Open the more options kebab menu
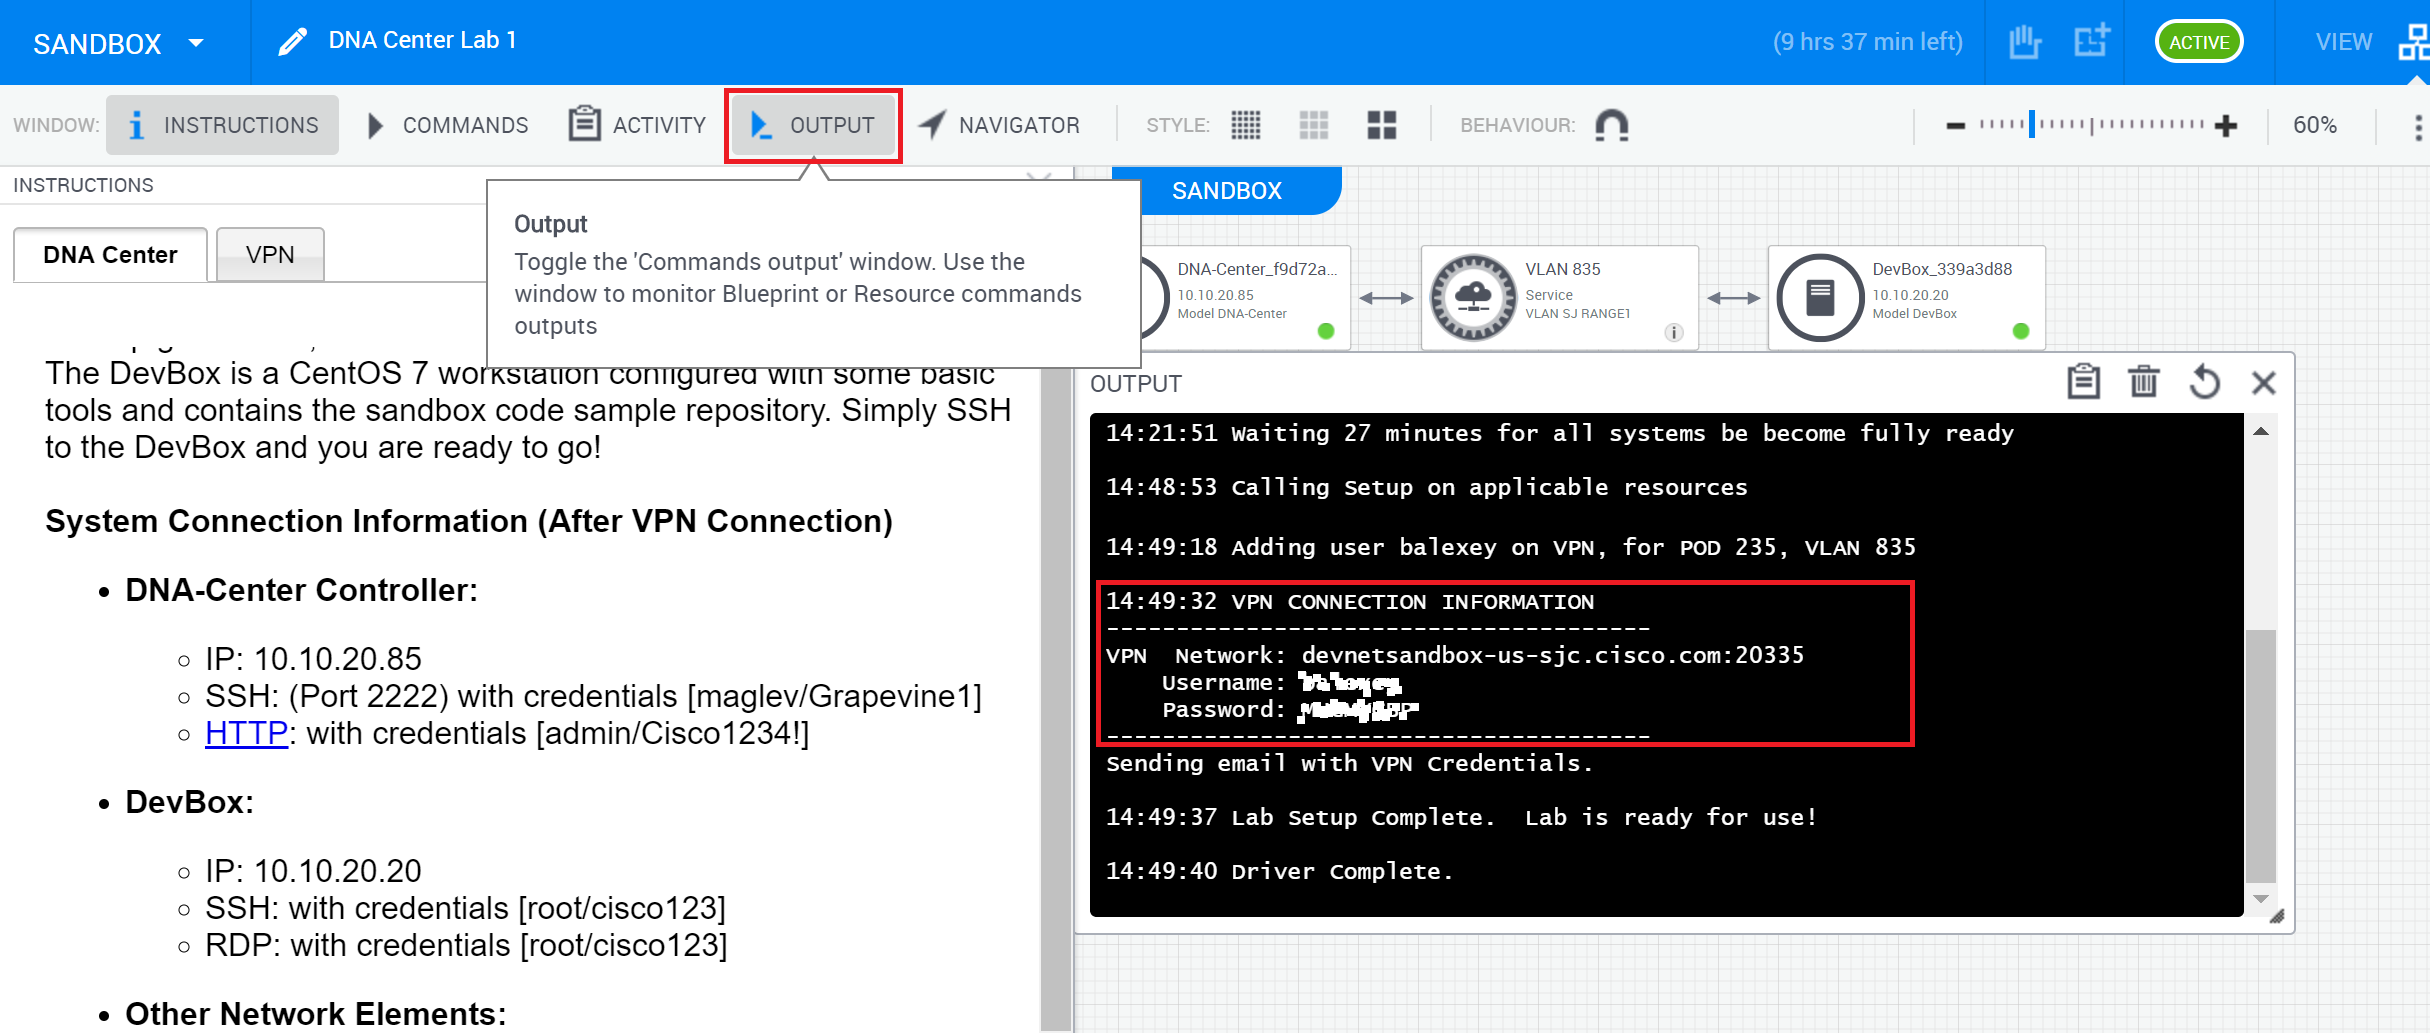This screenshot has width=2430, height=1033. click(x=2418, y=127)
